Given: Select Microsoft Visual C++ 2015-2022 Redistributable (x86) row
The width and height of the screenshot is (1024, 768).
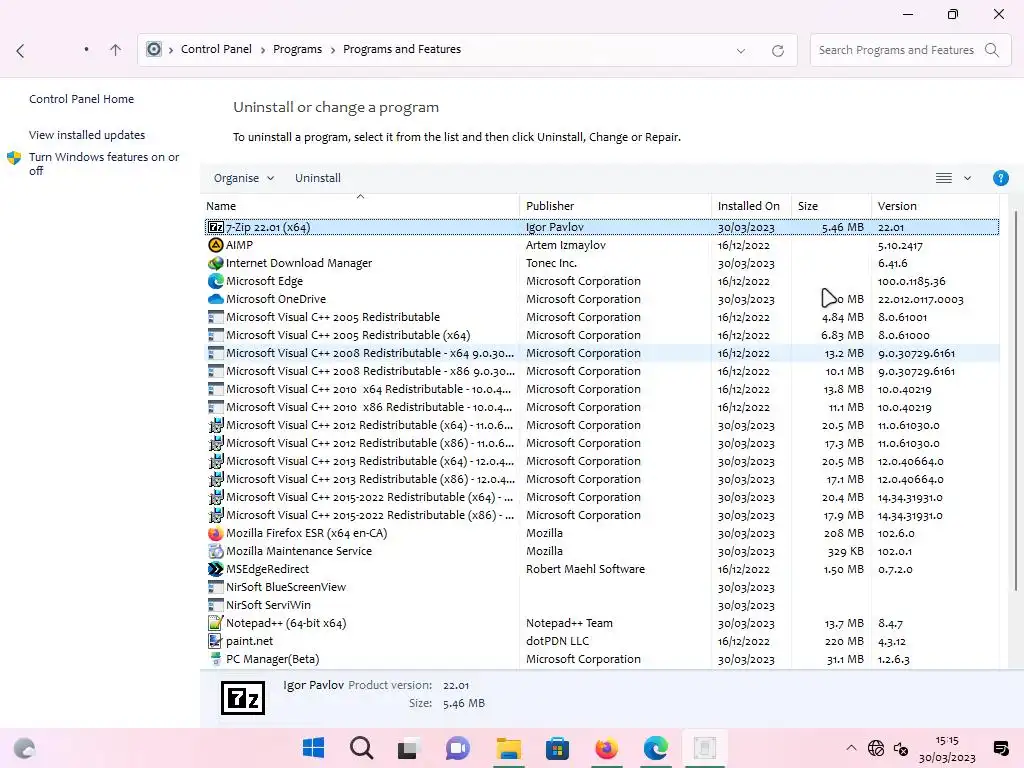Looking at the screenshot, I should coord(601,515).
